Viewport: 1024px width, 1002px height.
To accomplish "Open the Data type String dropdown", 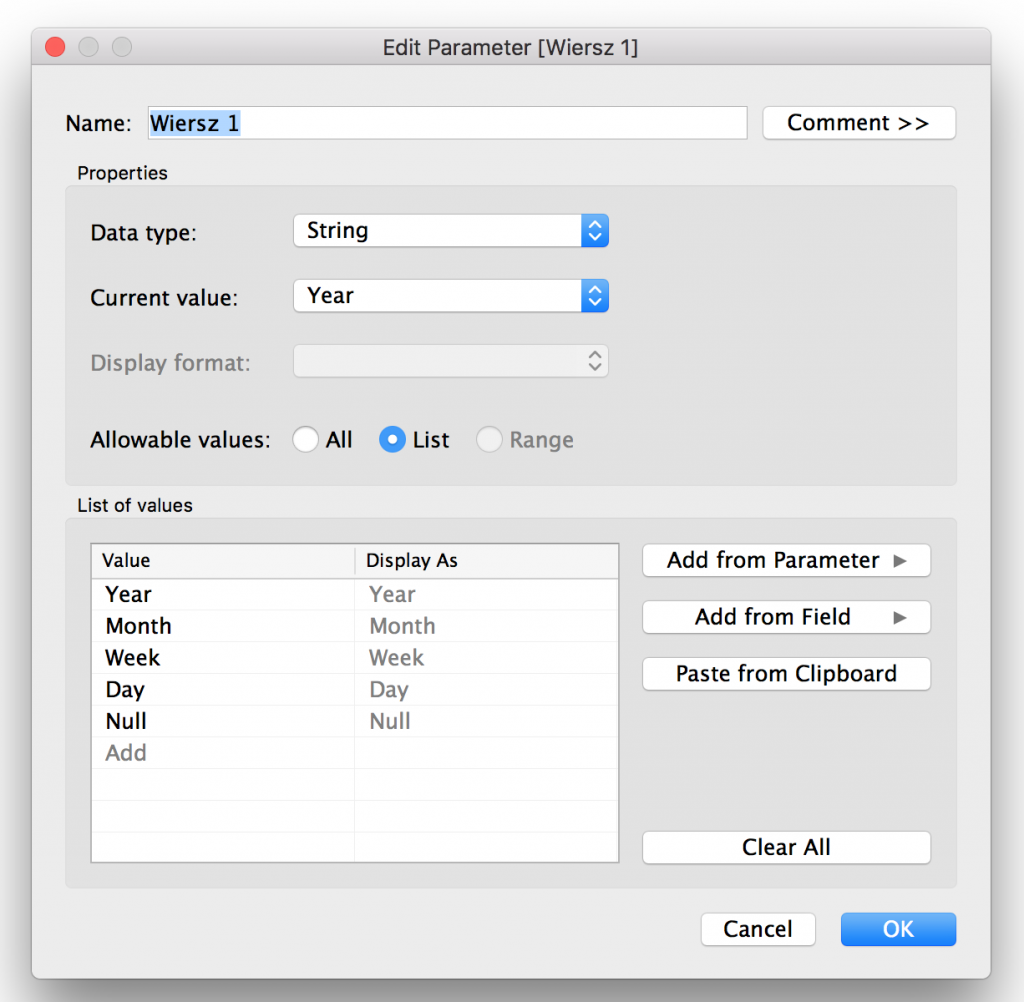I will (x=450, y=231).
